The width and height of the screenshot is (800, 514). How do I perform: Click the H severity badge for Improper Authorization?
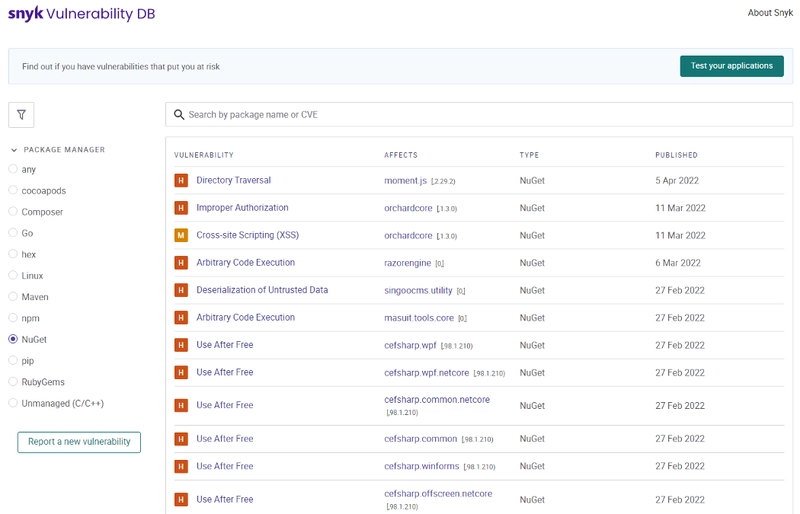[x=181, y=208]
